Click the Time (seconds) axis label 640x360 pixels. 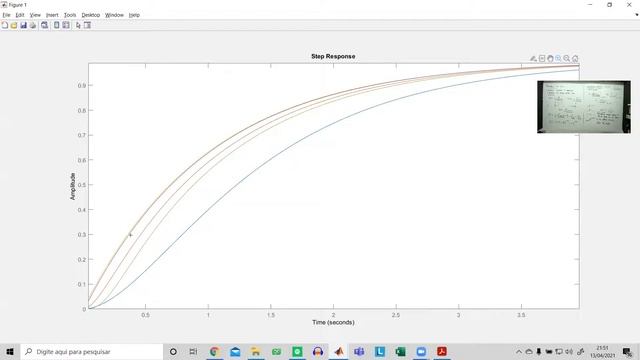(x=333, y=322)
